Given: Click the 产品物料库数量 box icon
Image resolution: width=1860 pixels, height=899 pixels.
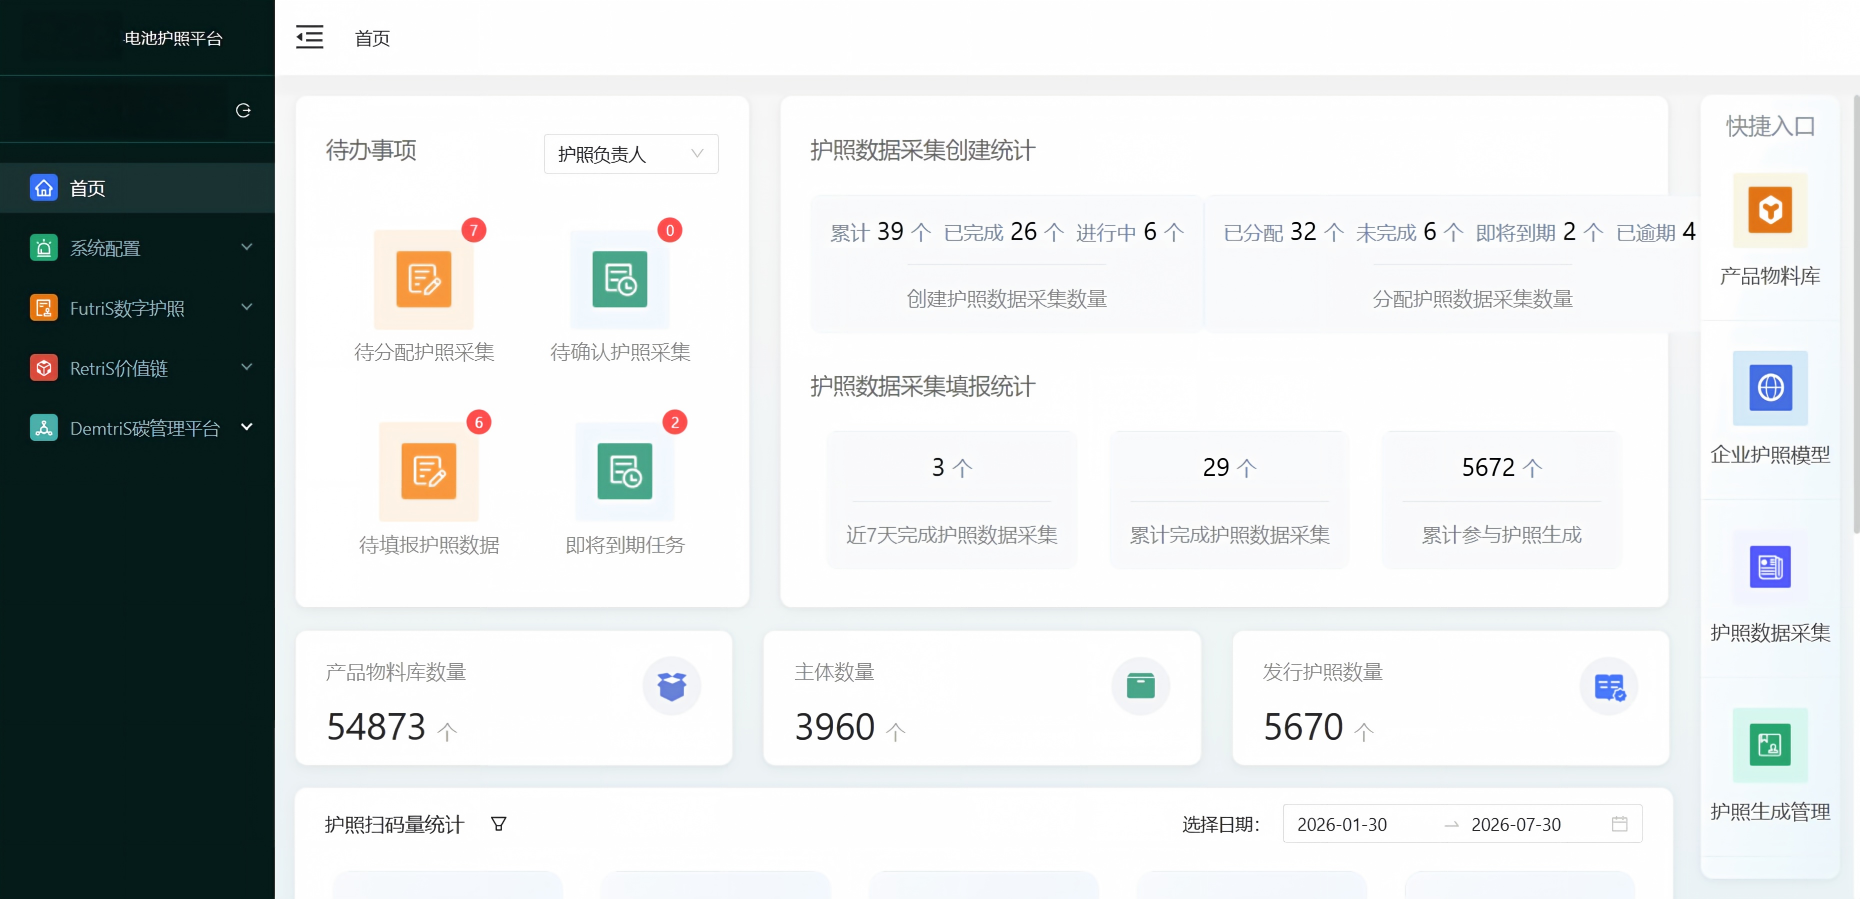Looking at the screenshot, I should point(672,686).
